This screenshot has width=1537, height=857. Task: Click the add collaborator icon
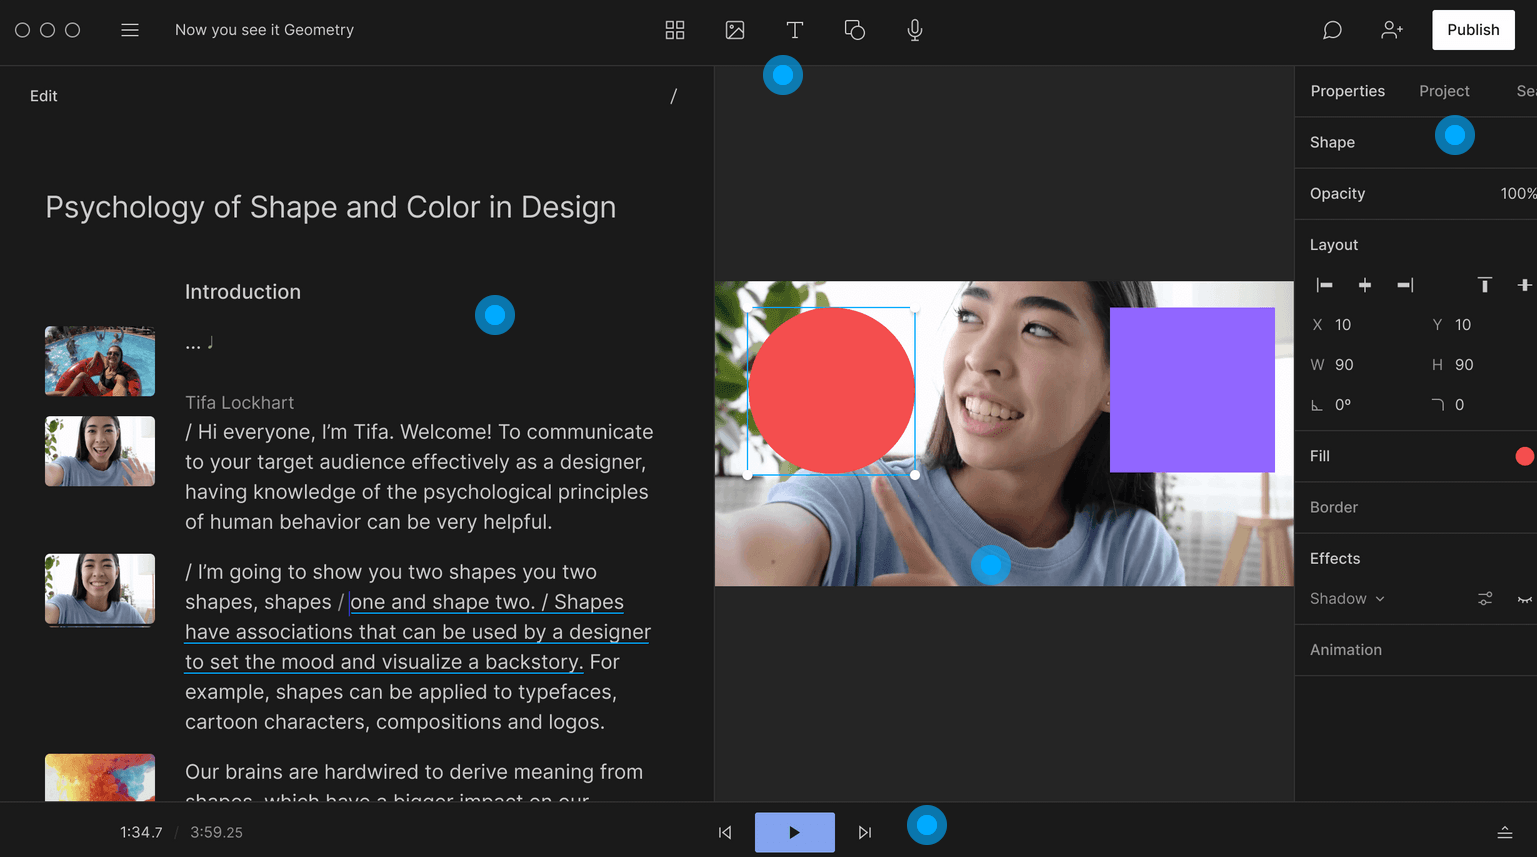click(1392, 30)
